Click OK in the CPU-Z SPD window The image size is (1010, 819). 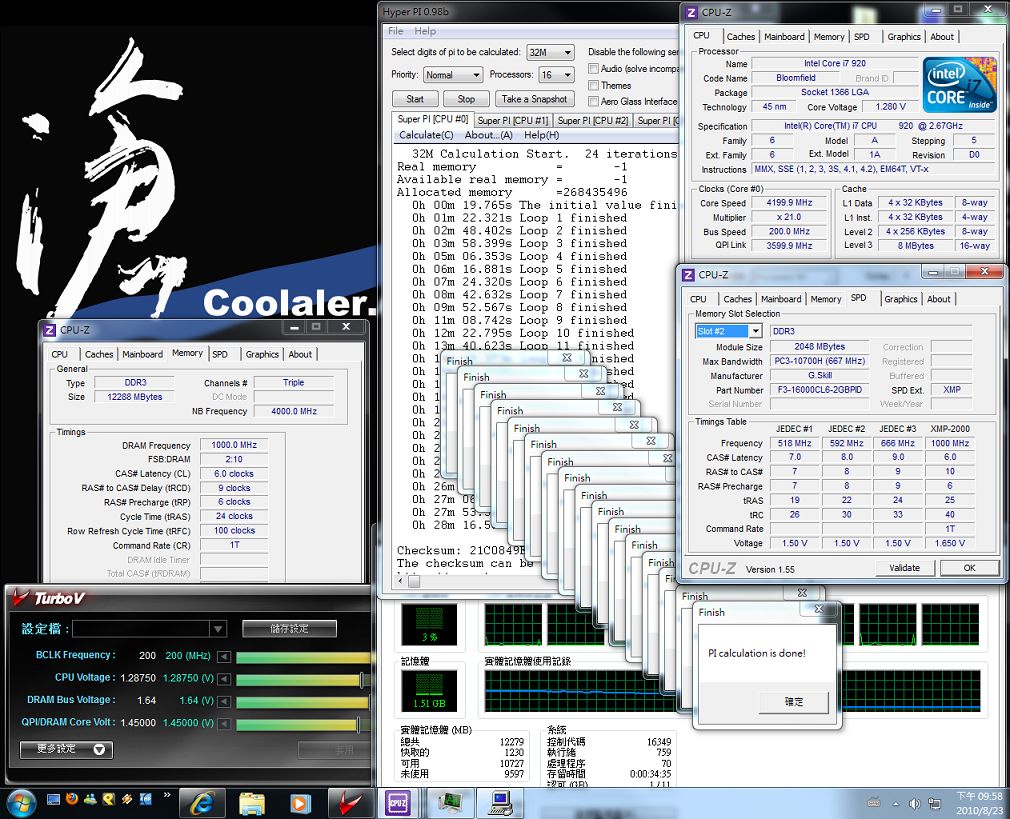click(969, 568)
